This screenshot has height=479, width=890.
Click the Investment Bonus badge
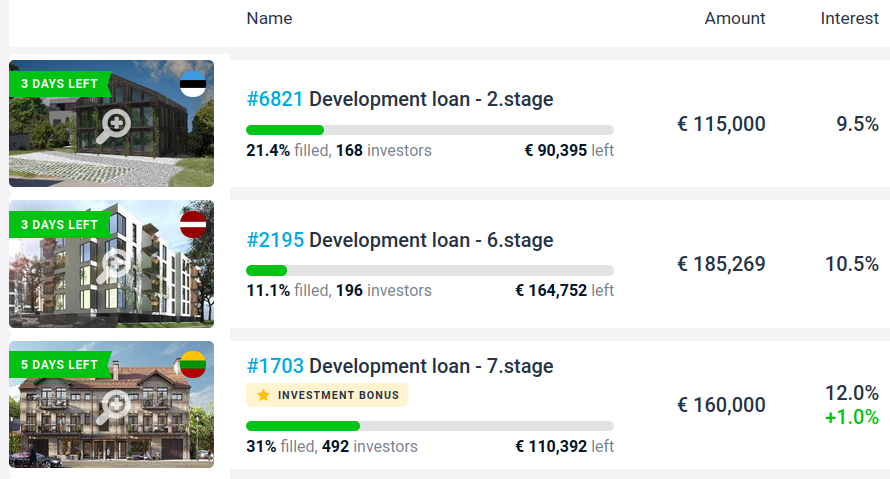tap(327, 395)
